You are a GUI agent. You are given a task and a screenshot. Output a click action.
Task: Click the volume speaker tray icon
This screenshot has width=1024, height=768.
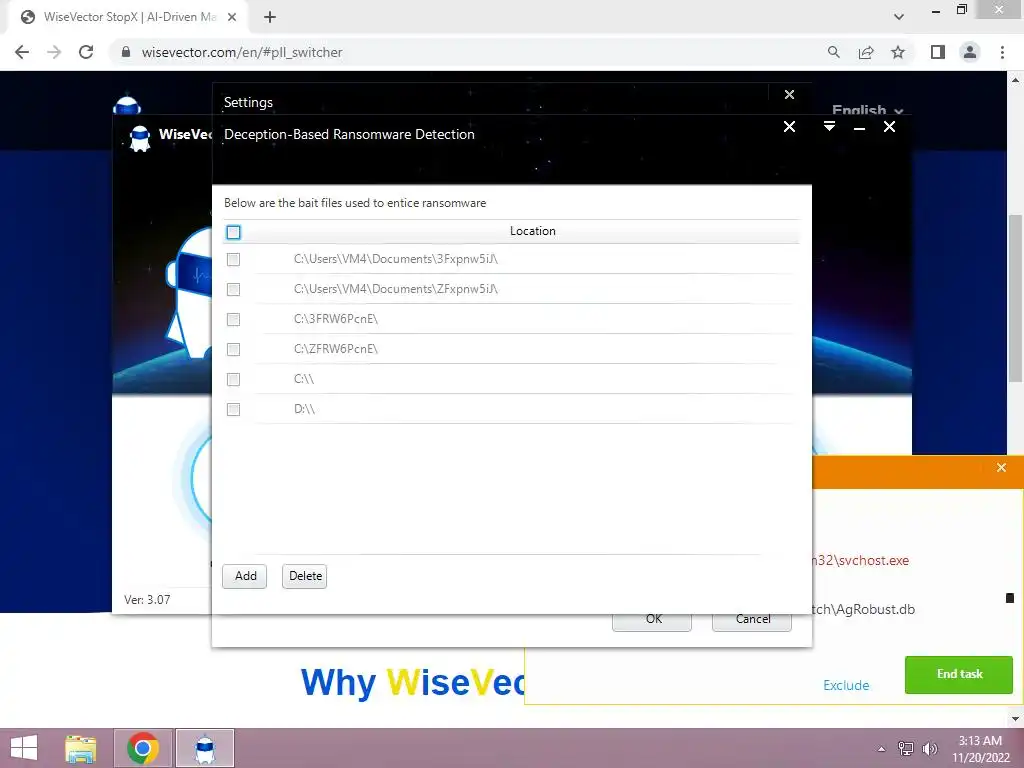tap(929, 749)
